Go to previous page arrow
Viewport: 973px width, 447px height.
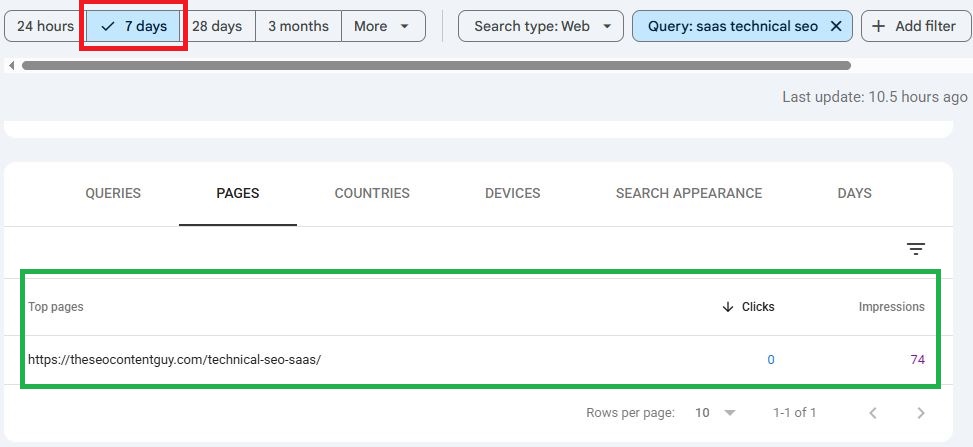872,413
